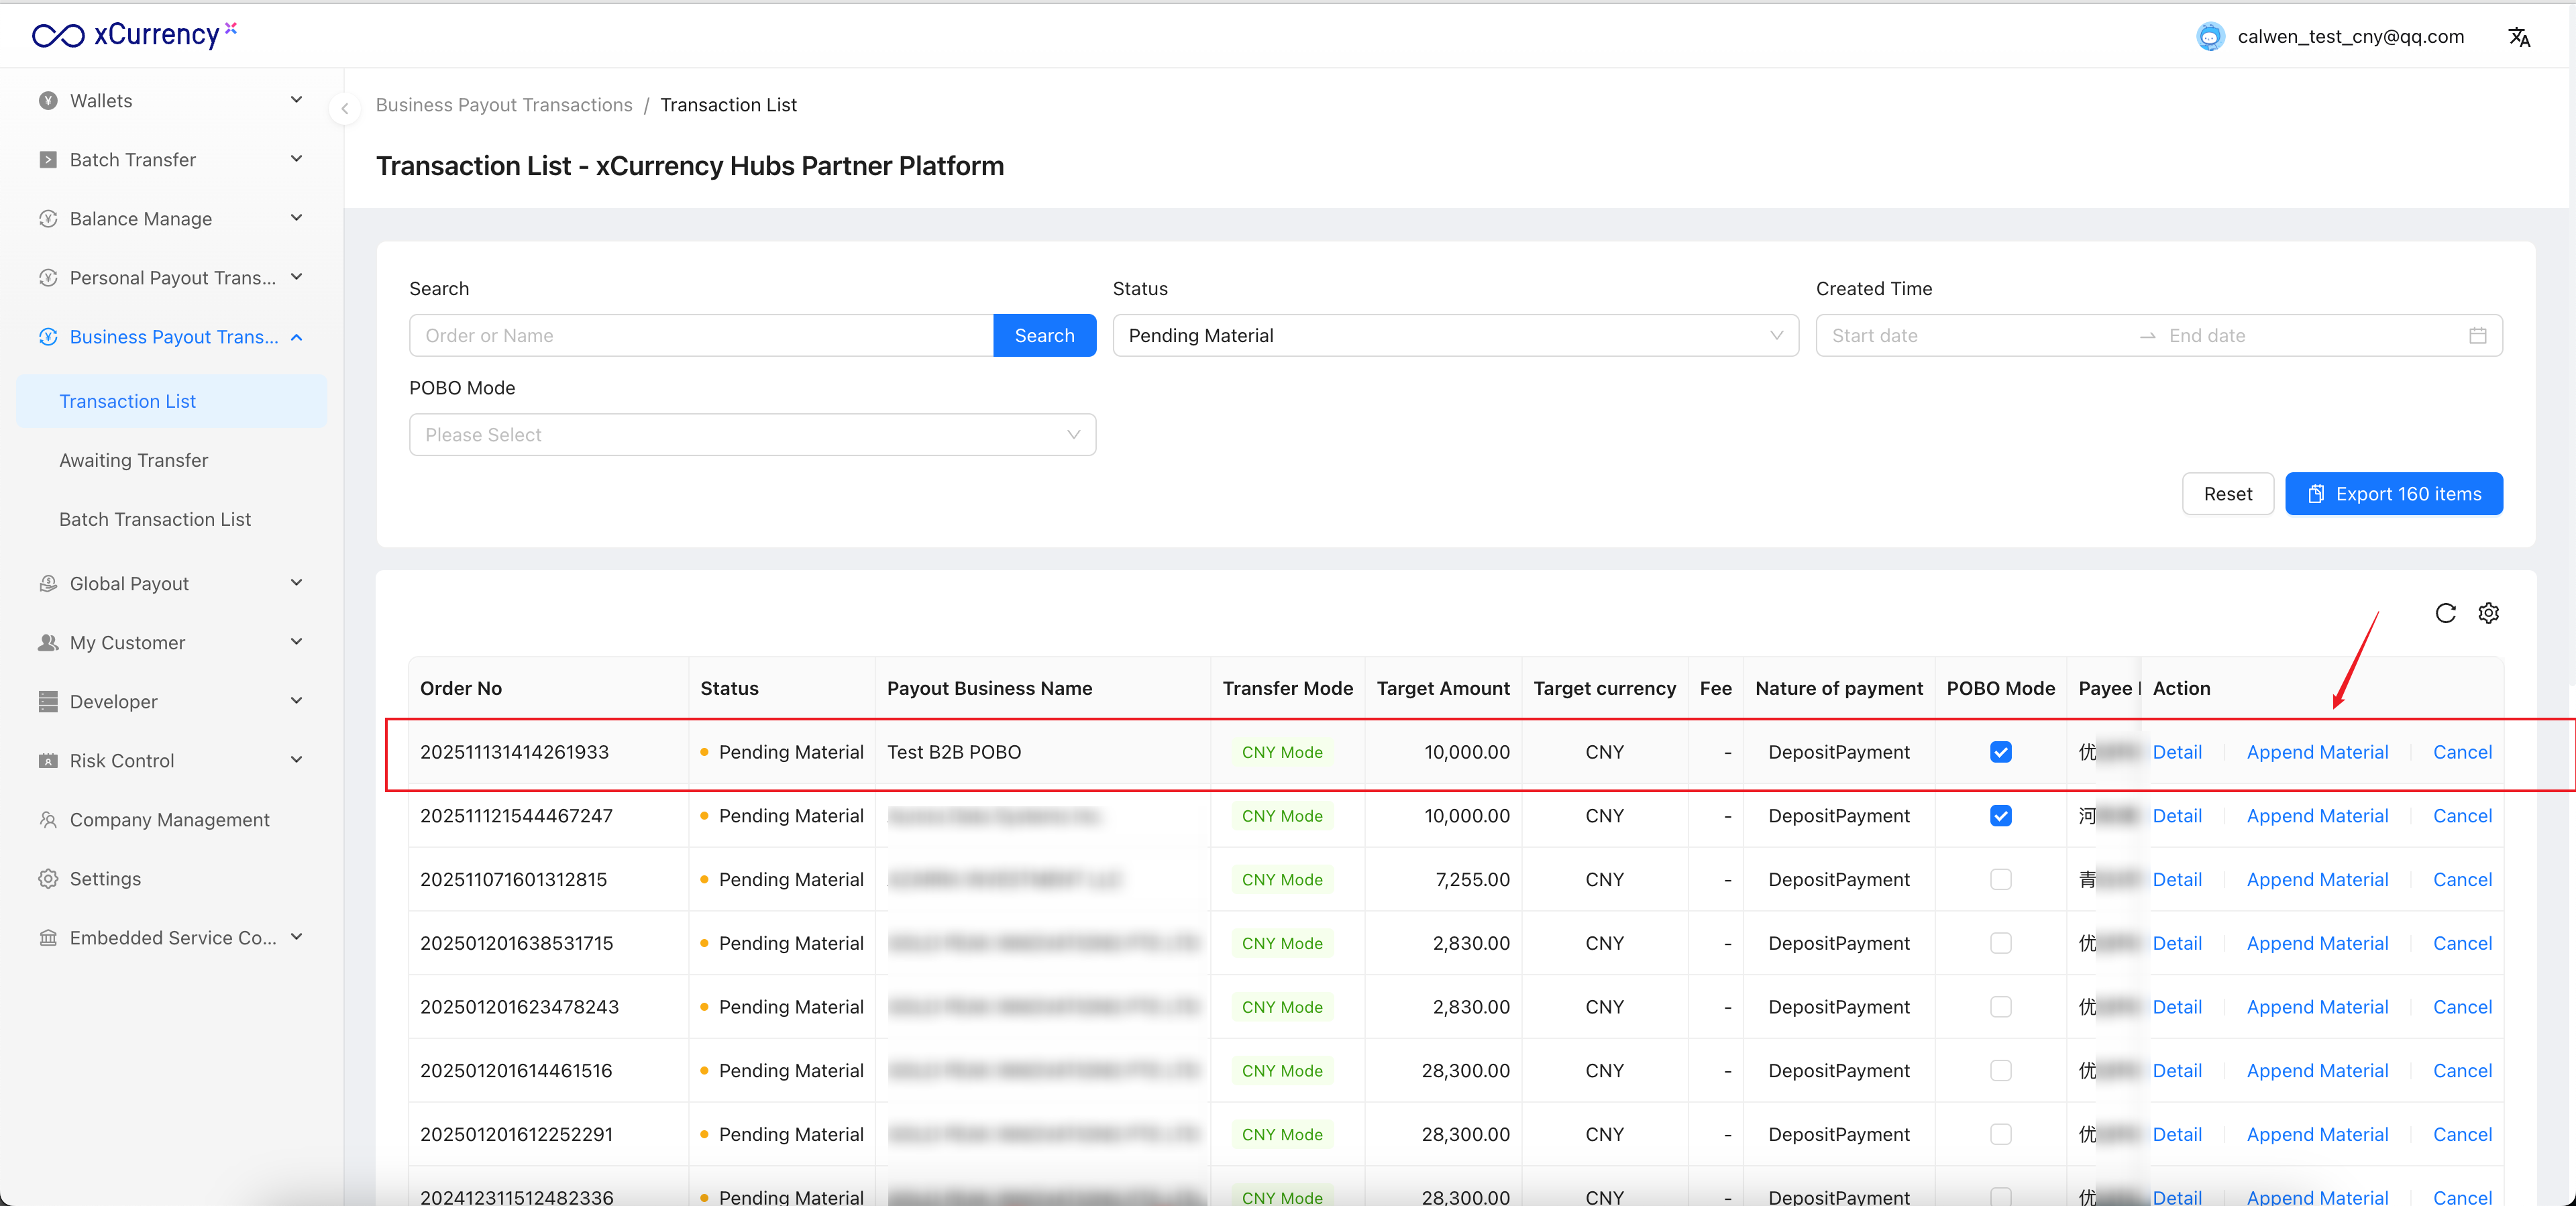This screenshot has height=1206, width=2576.
Task: Collapse the sidebar with the arrow icon
Action: pos(345,108)
